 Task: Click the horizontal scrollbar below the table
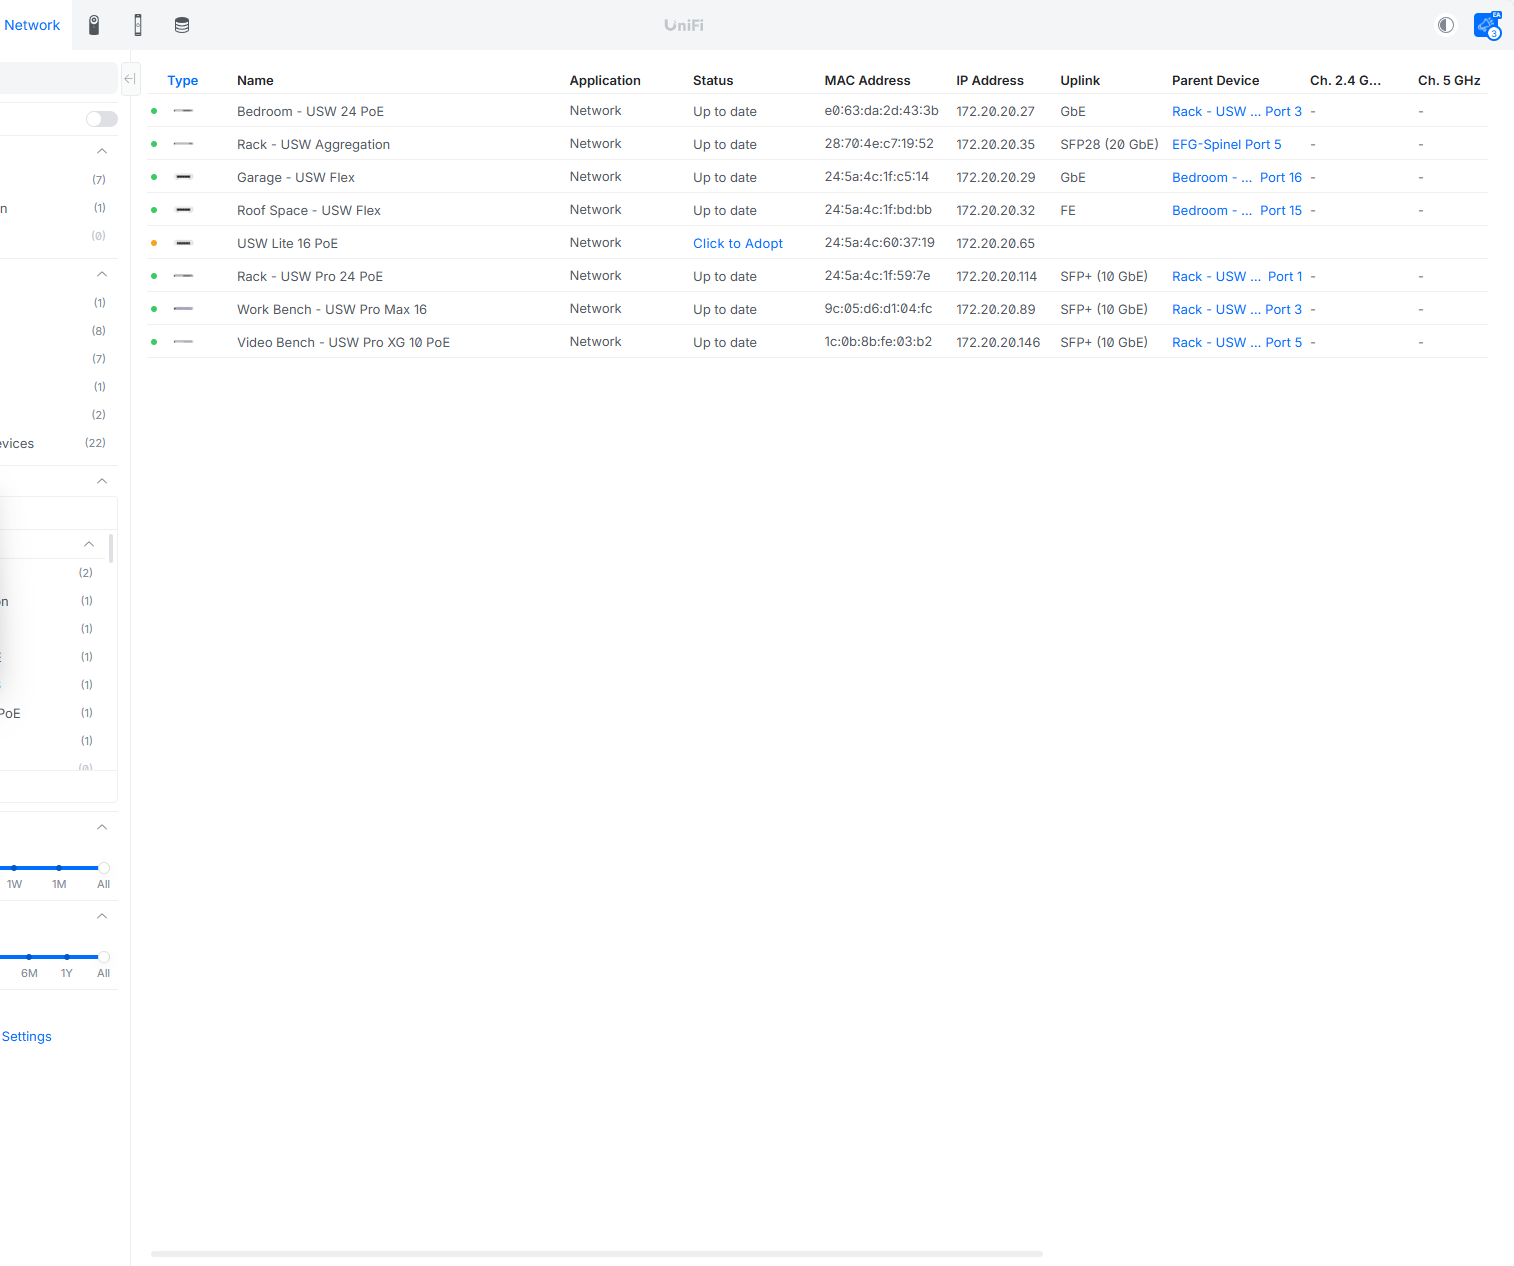pyautogui.click(x=597, y=1253)
